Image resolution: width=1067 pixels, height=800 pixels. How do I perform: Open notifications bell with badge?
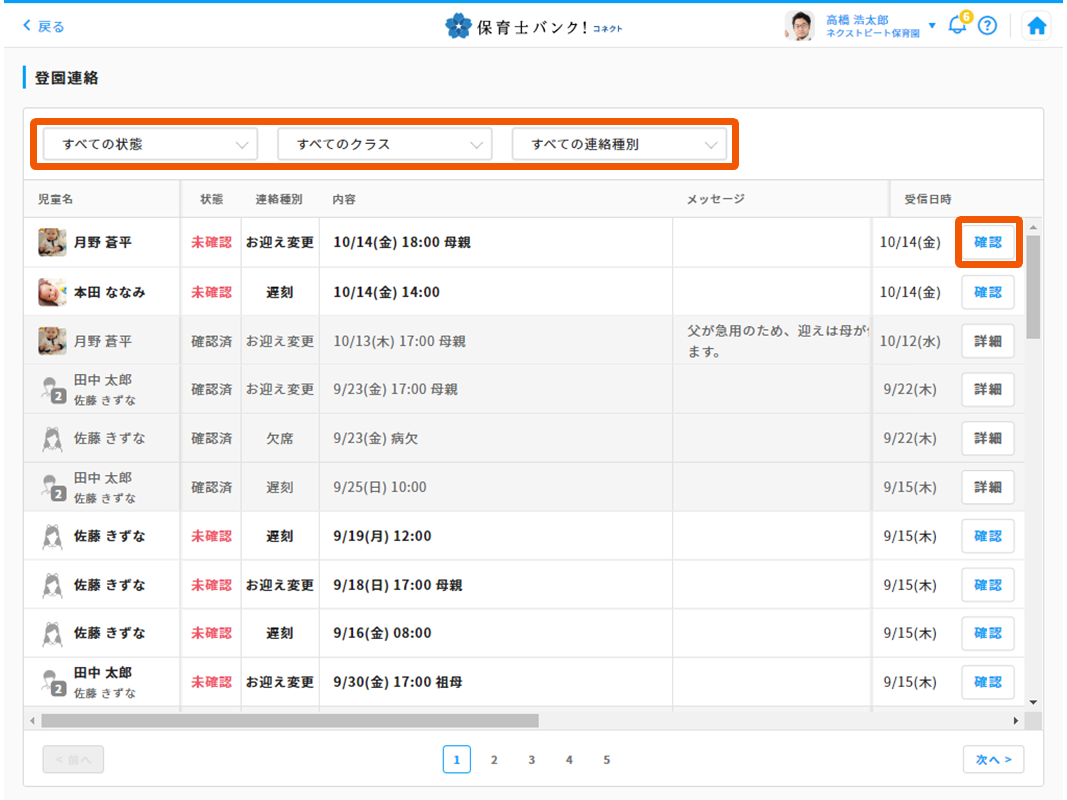pyautogui.click(x=957, y=26)
